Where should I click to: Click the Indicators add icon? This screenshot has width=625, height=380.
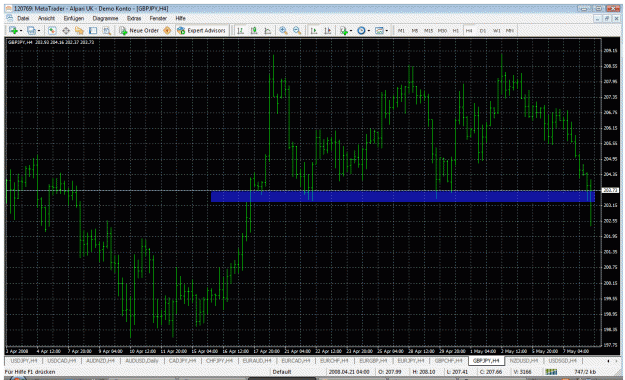(344, 30)
